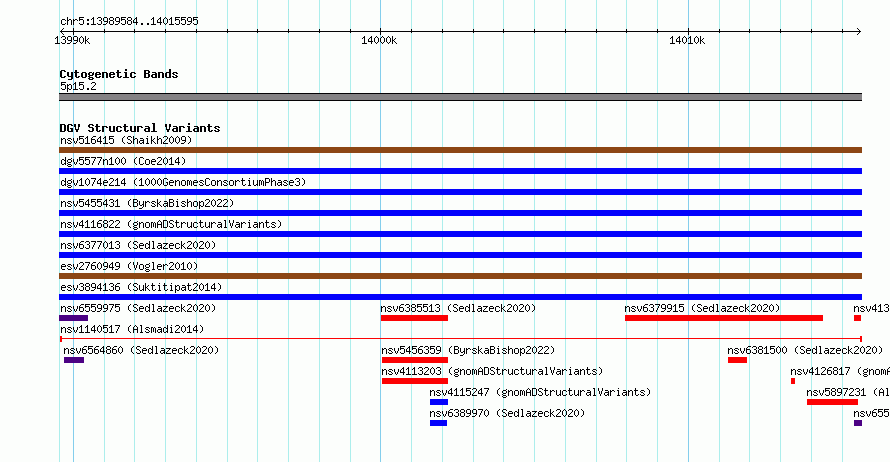Click the nsv5456359 (ByrskaBishop2022) label

click(x=468, y=350)
